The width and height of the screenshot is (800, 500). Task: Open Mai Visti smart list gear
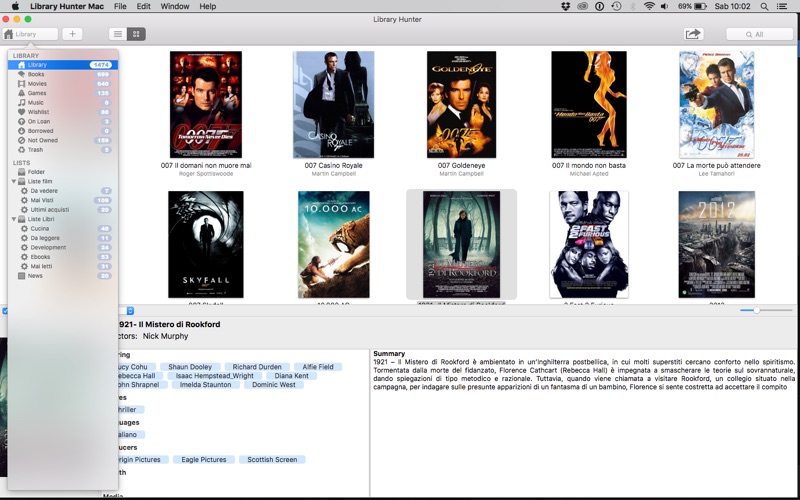(24, 201)
